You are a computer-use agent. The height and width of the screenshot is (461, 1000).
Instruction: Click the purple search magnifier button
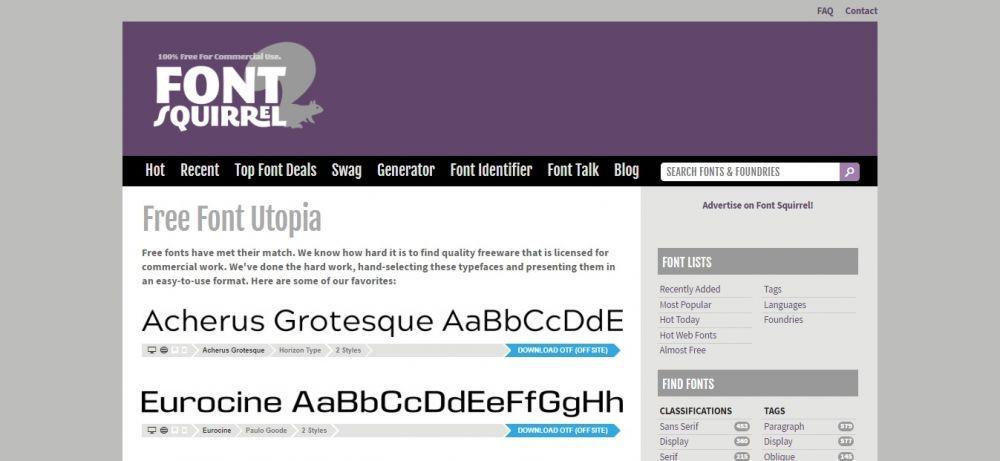[849, 172]
